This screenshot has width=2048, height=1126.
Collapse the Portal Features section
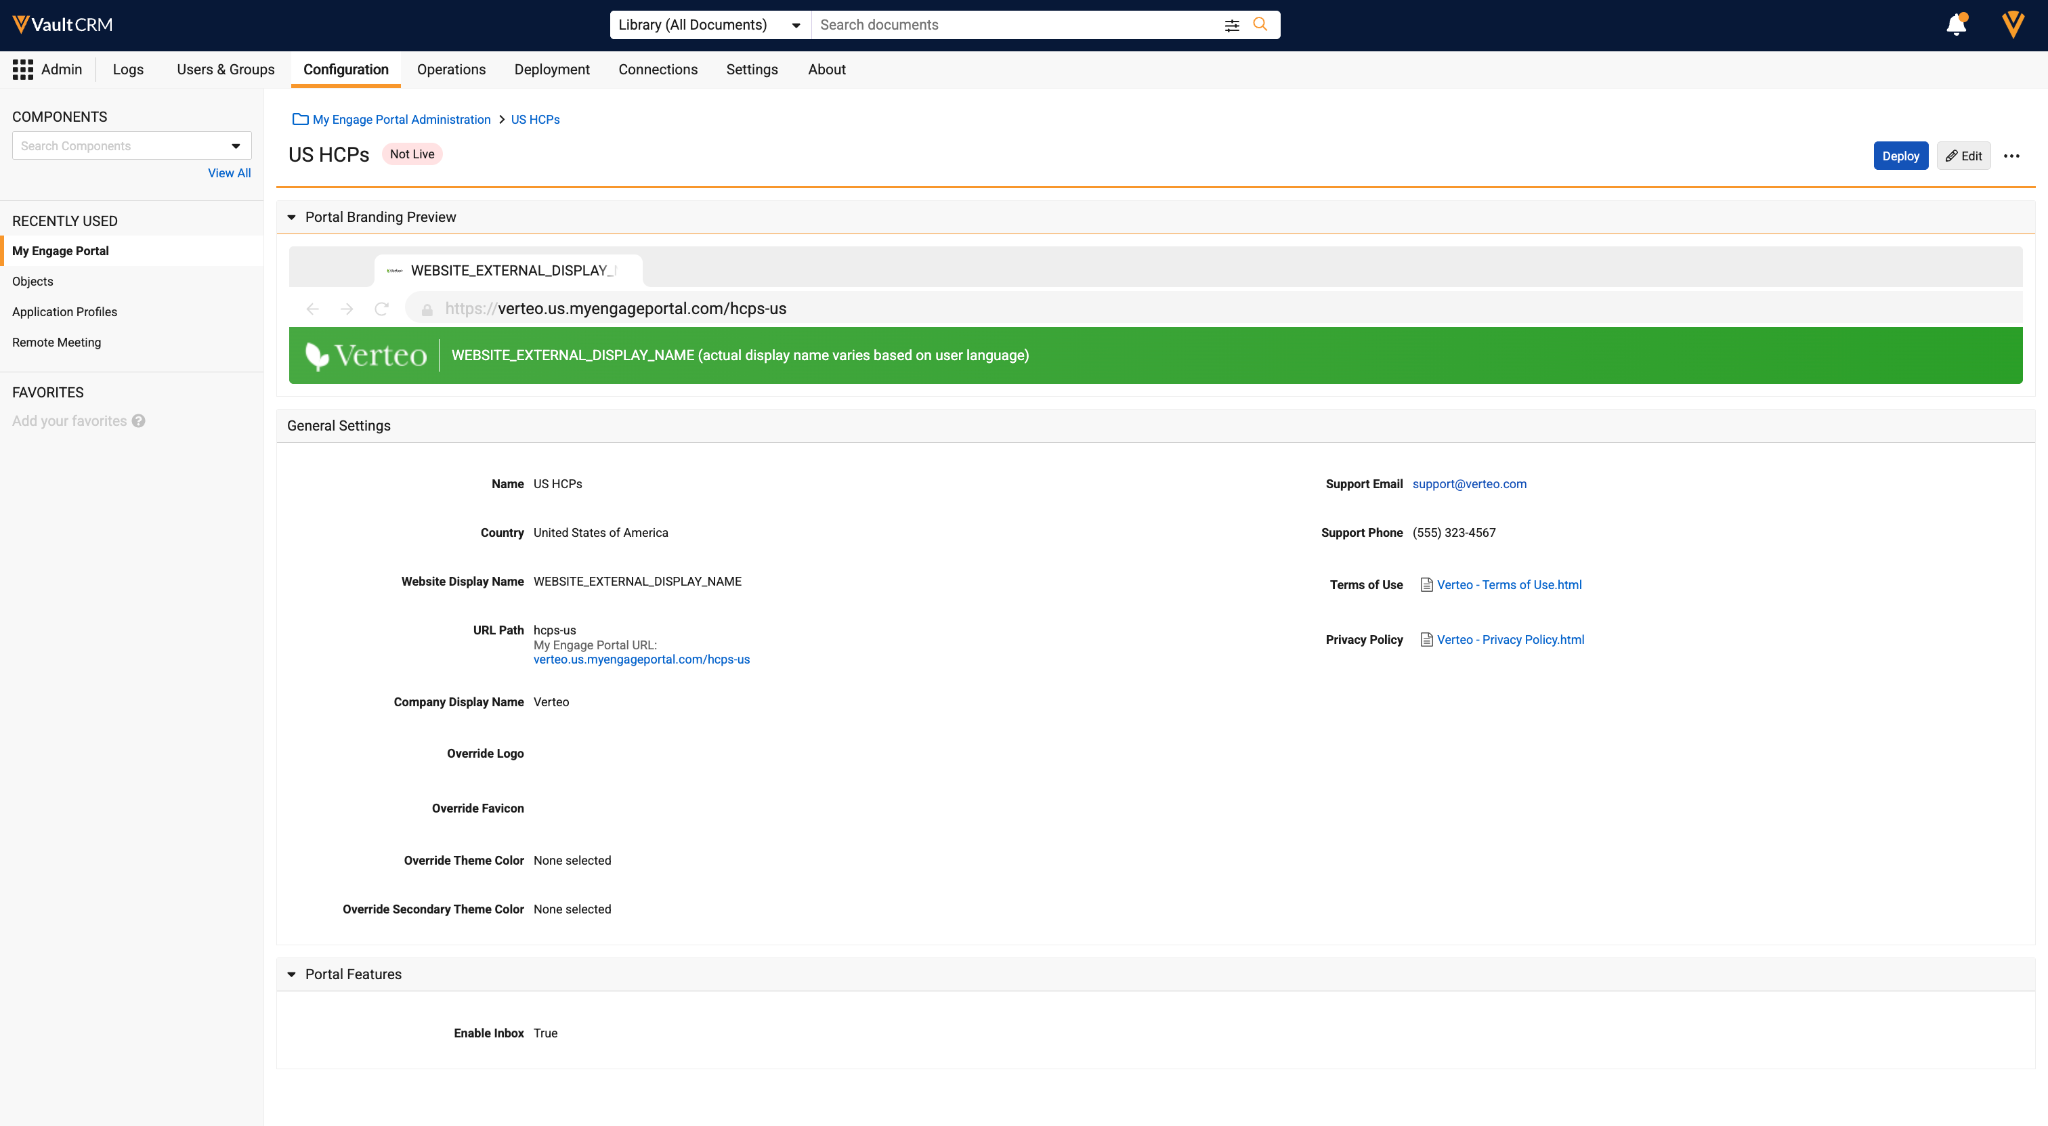[292, 974]
